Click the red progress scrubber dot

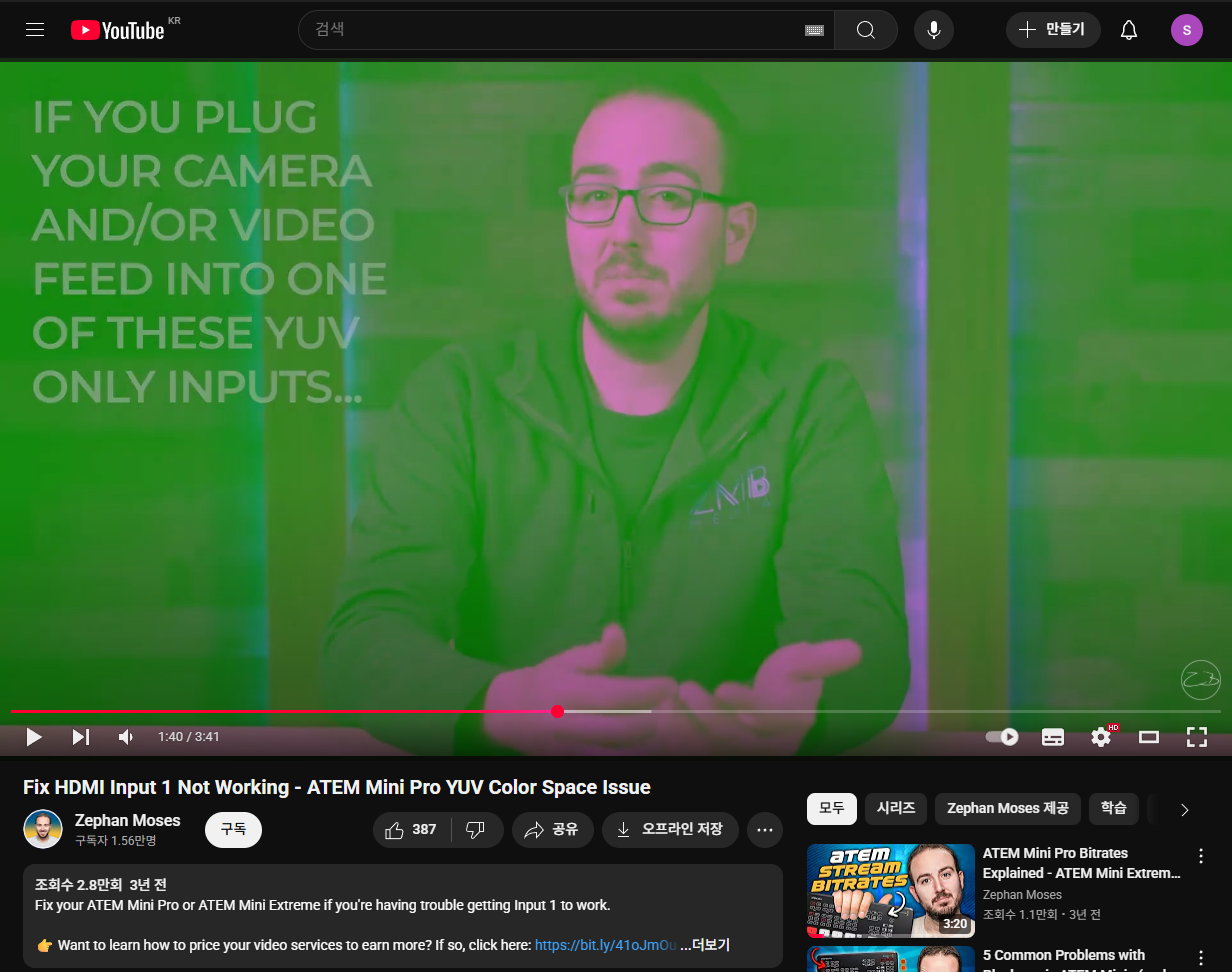coord(557,711)
